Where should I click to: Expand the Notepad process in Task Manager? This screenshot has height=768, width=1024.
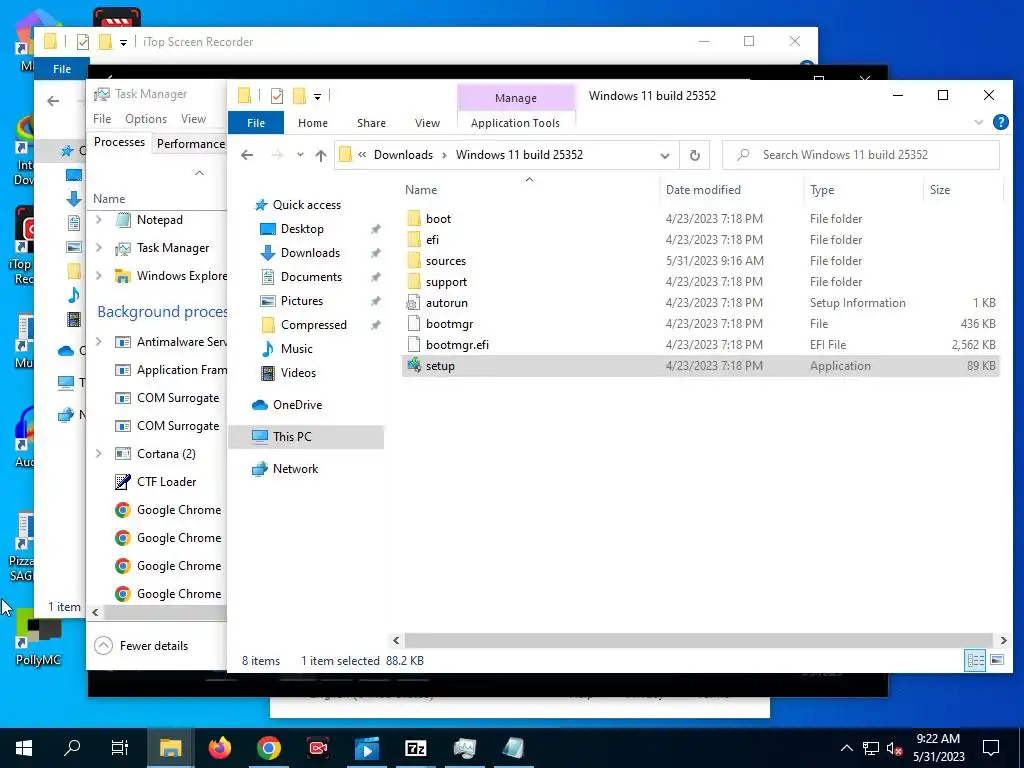click(x=99, y=220)
